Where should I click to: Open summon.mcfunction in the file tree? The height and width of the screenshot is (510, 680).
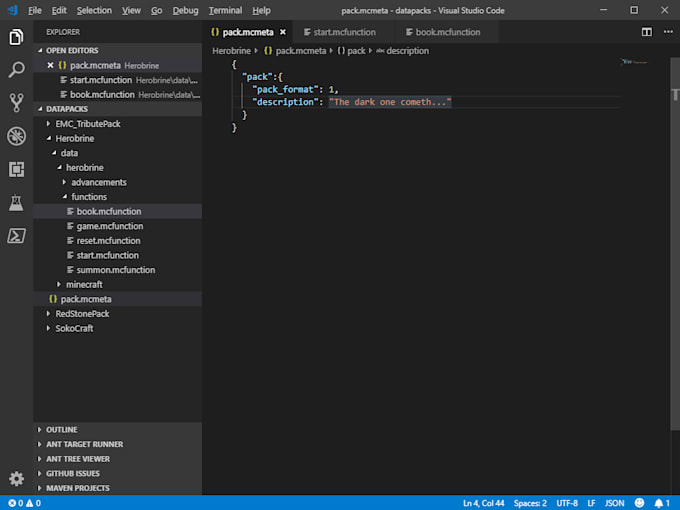coord(116,270)
